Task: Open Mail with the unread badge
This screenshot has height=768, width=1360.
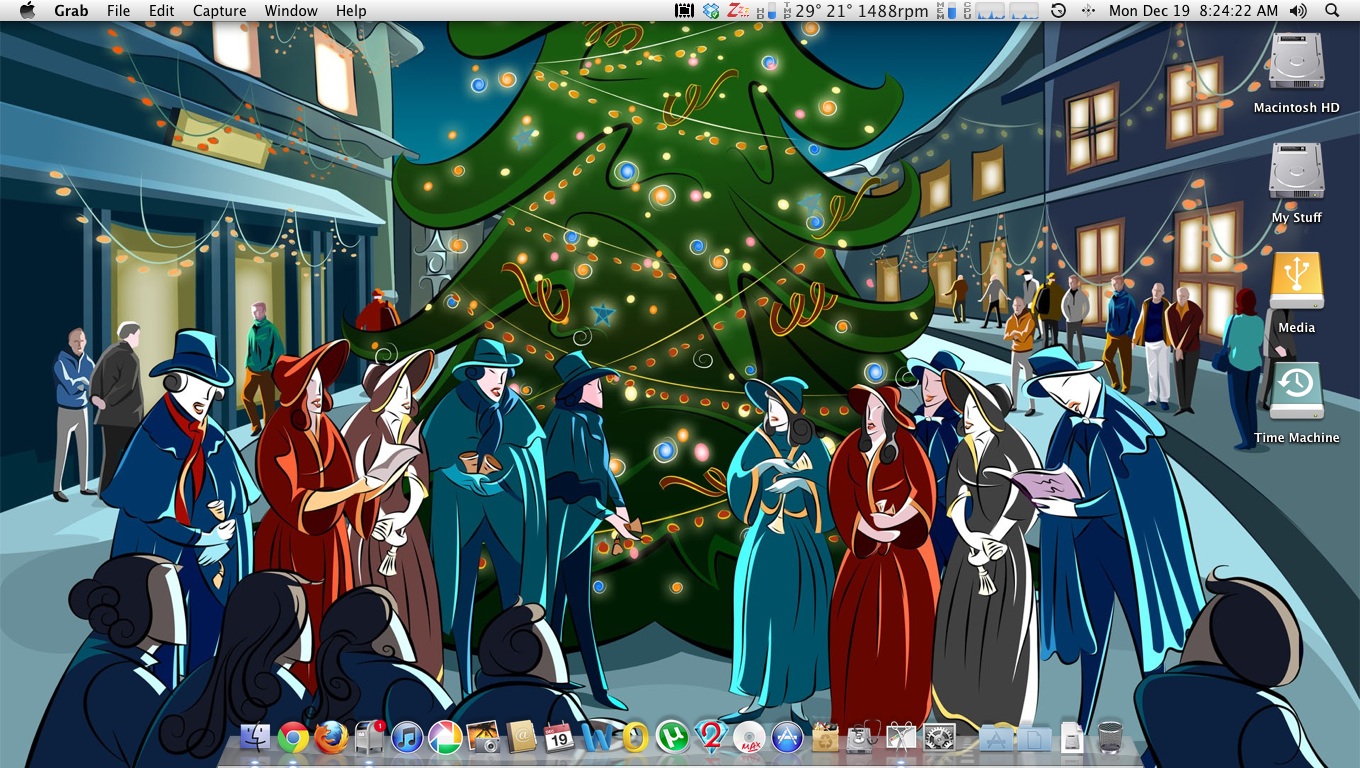Action: tap(369, 738)
